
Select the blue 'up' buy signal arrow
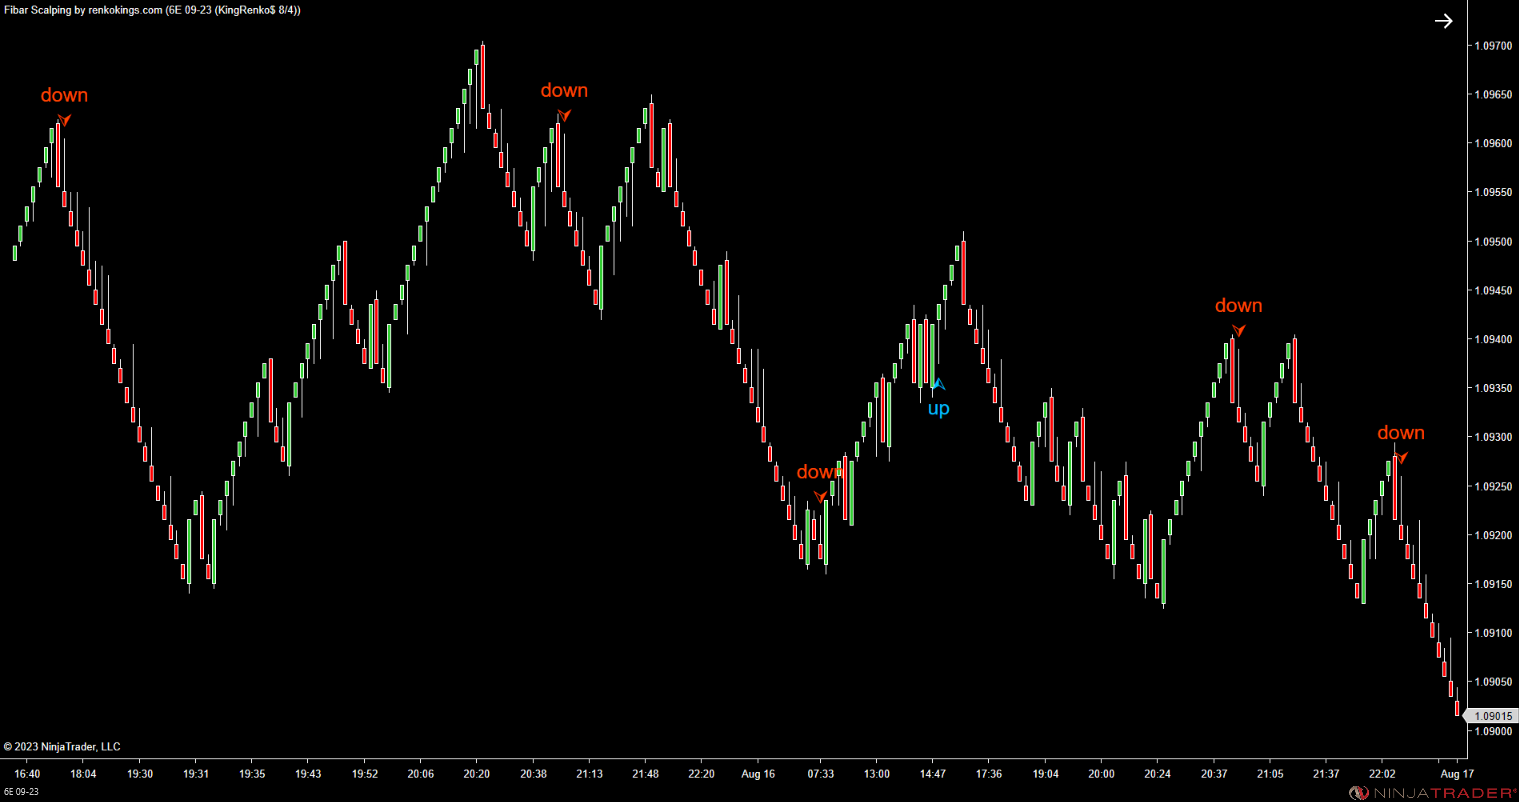click(938, 384)
